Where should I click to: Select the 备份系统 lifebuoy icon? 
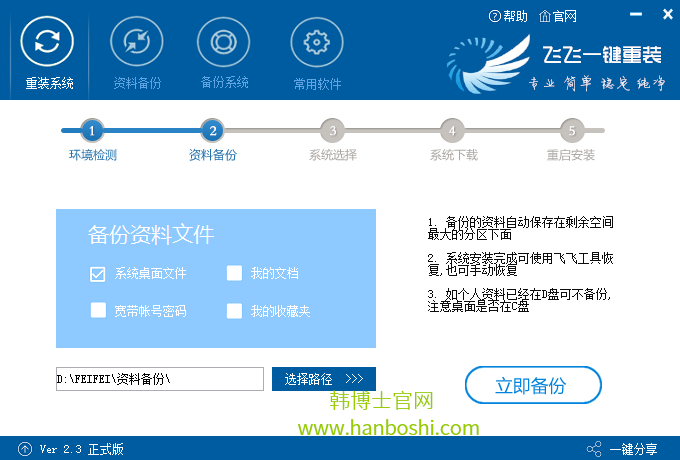223,42
